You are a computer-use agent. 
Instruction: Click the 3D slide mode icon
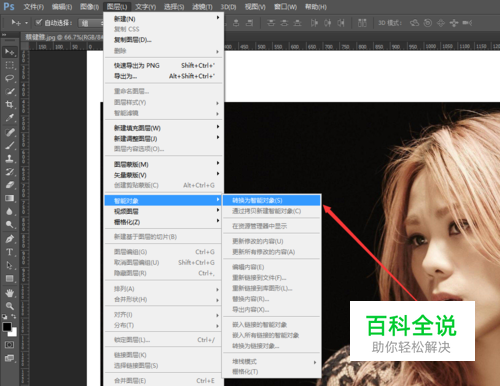454,23
